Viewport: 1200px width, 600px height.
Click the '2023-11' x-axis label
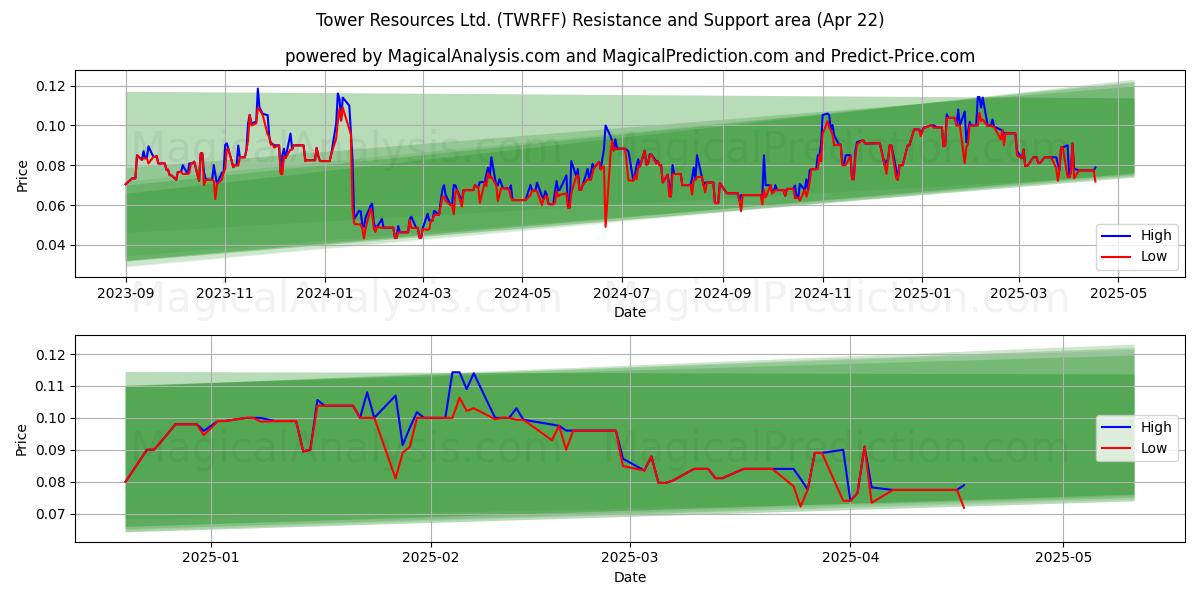[224, 294]
